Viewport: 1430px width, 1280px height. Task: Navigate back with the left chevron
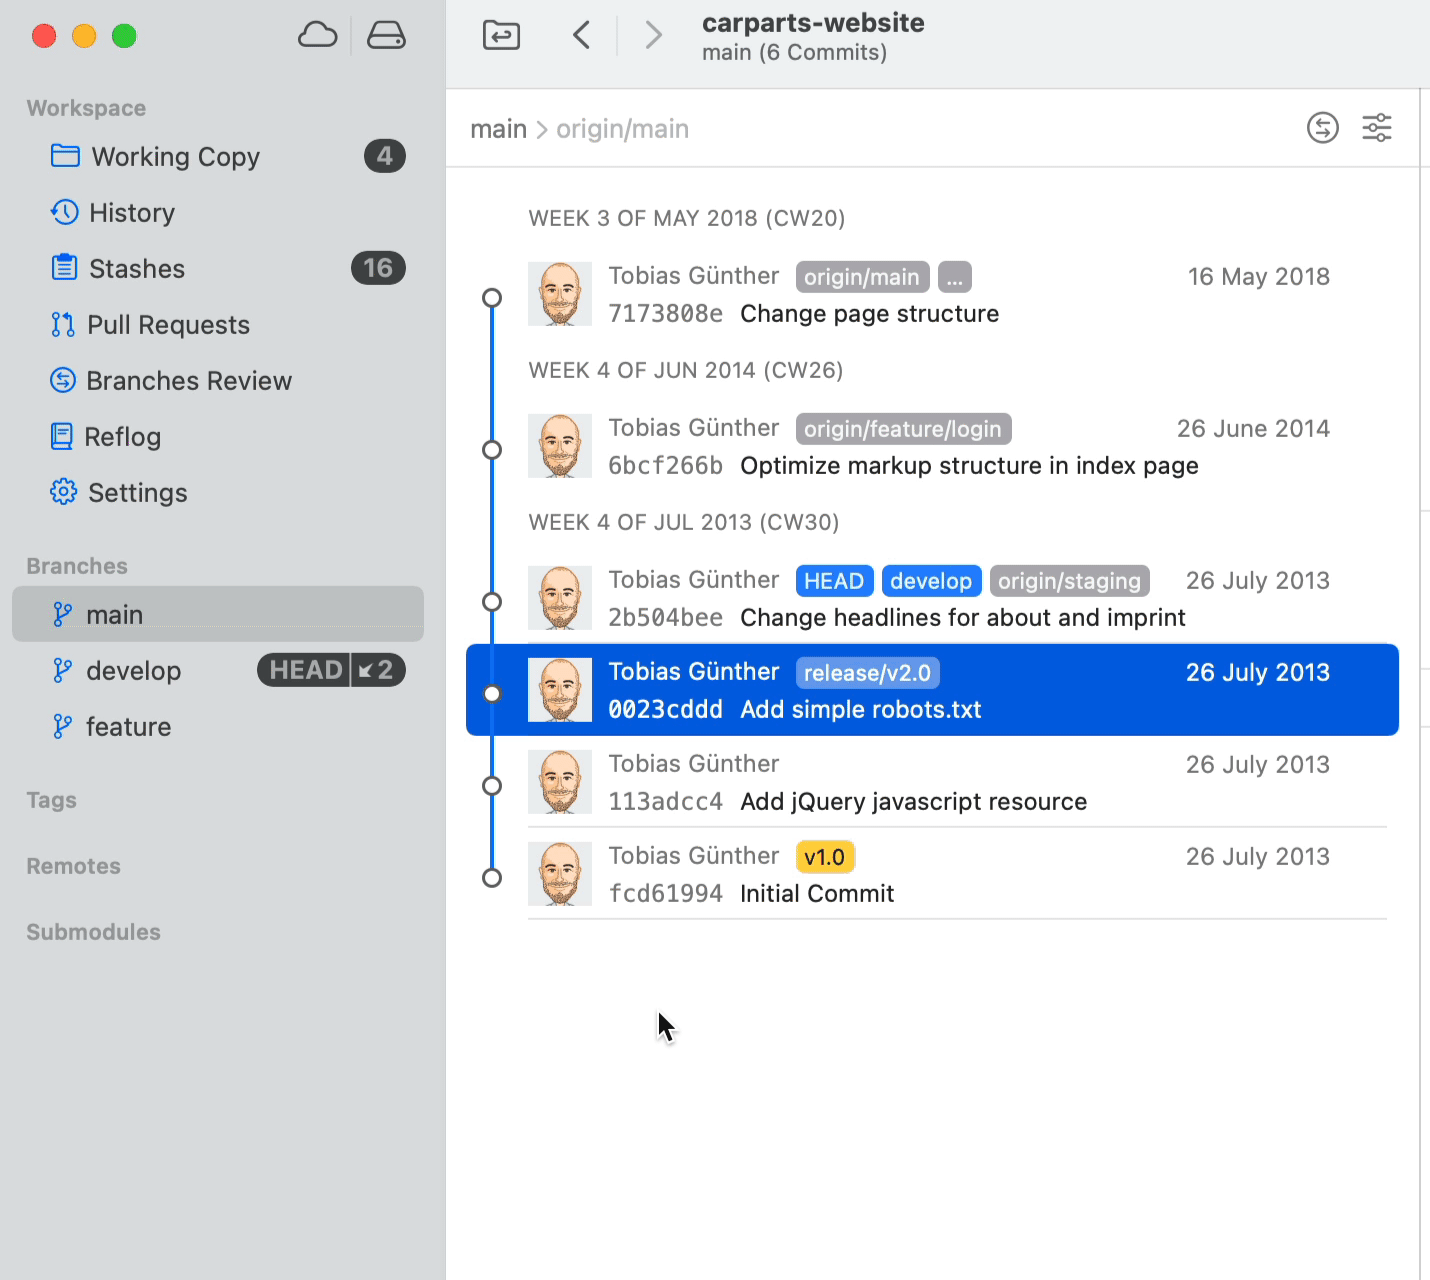(582, 36)
